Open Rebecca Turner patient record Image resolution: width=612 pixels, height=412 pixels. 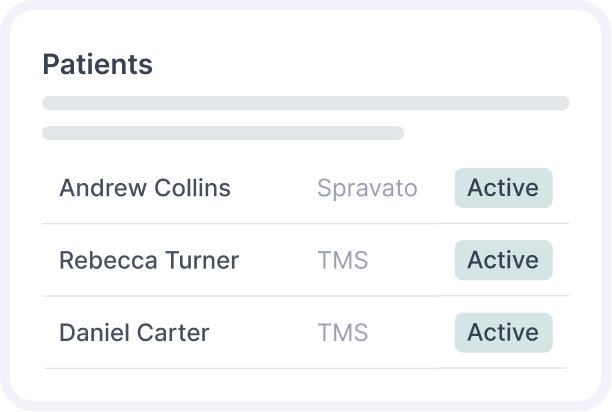149,260
